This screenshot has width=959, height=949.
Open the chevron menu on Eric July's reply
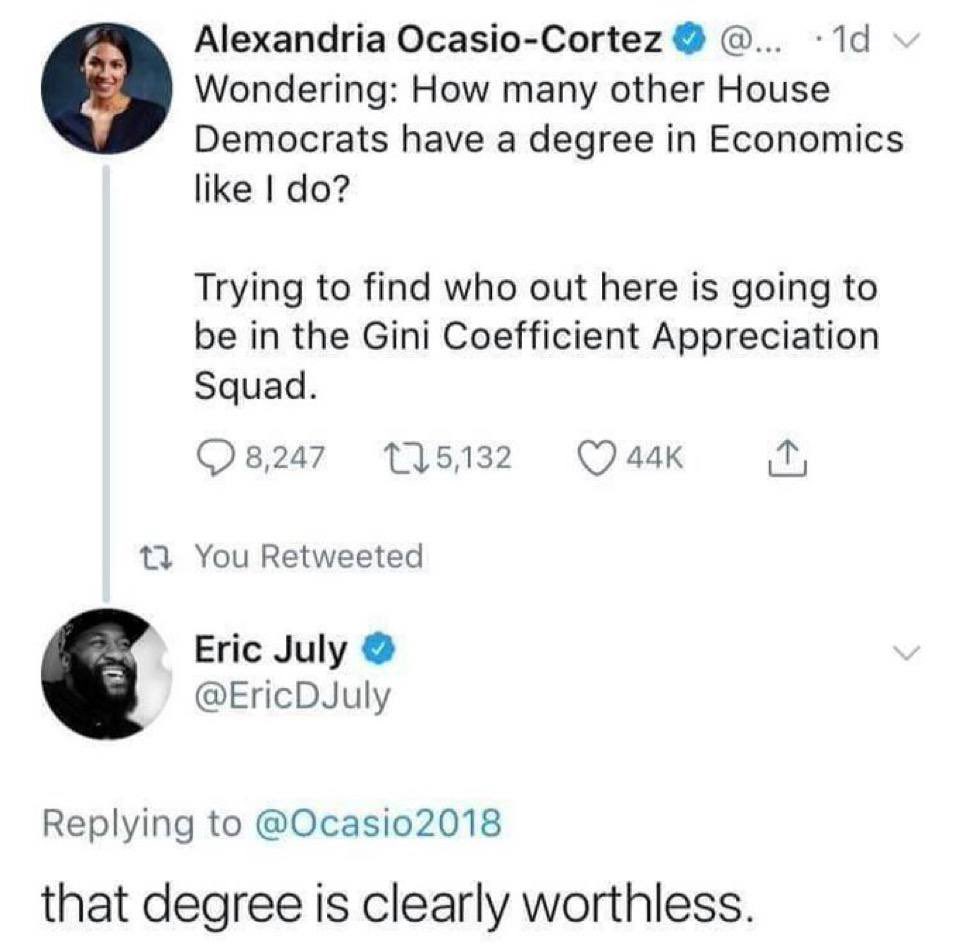tap(905, 653)
